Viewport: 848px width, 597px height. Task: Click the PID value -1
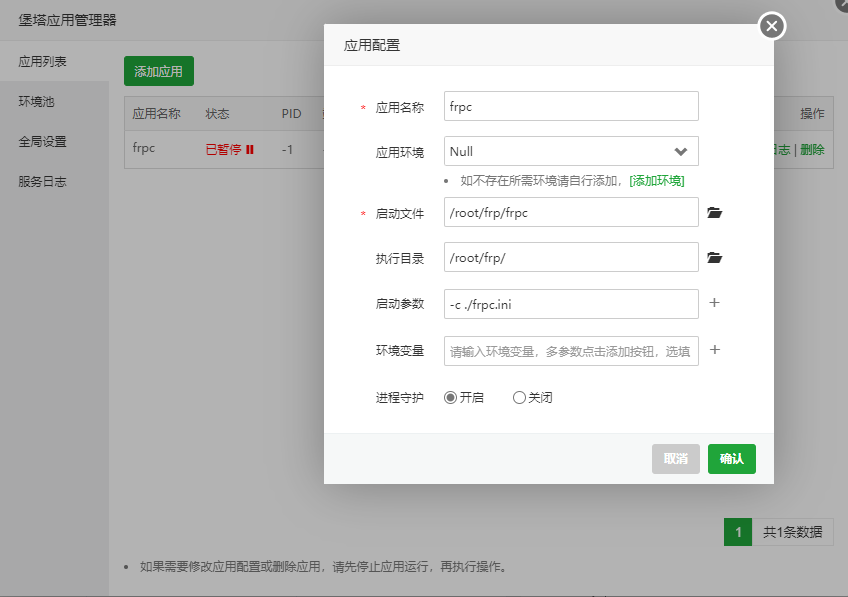(287, 150)
